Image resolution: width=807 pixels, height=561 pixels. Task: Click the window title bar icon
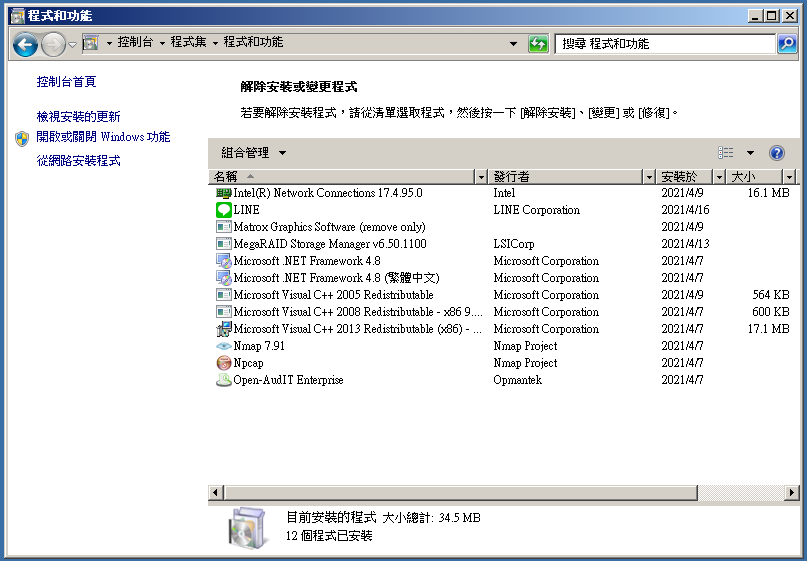pyautogui.click(x=17, y=16)
